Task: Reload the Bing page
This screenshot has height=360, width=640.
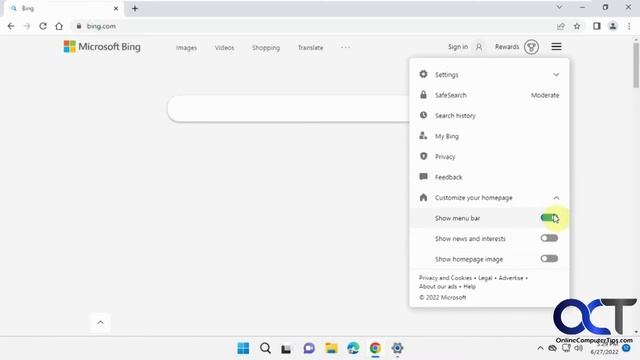Action: (43, 26)
